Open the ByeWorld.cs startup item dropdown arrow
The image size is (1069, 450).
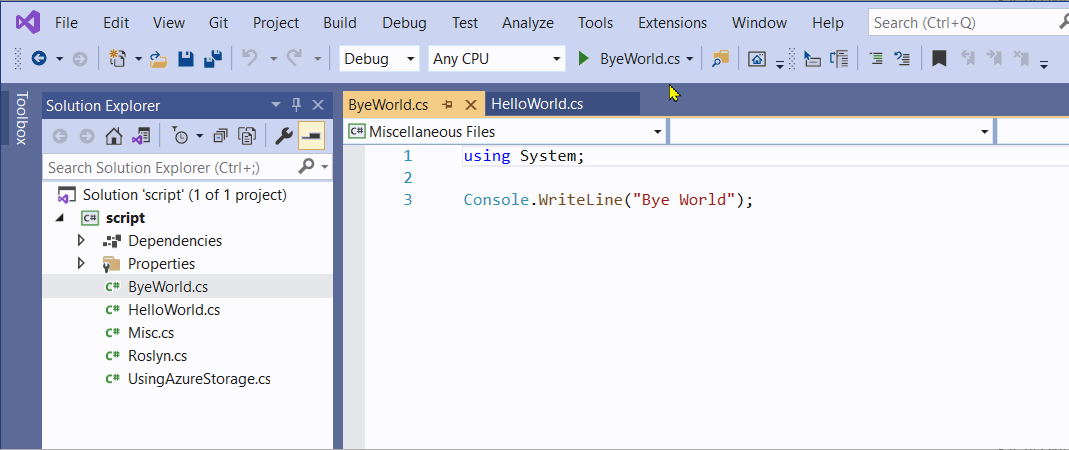coord(690,59)
